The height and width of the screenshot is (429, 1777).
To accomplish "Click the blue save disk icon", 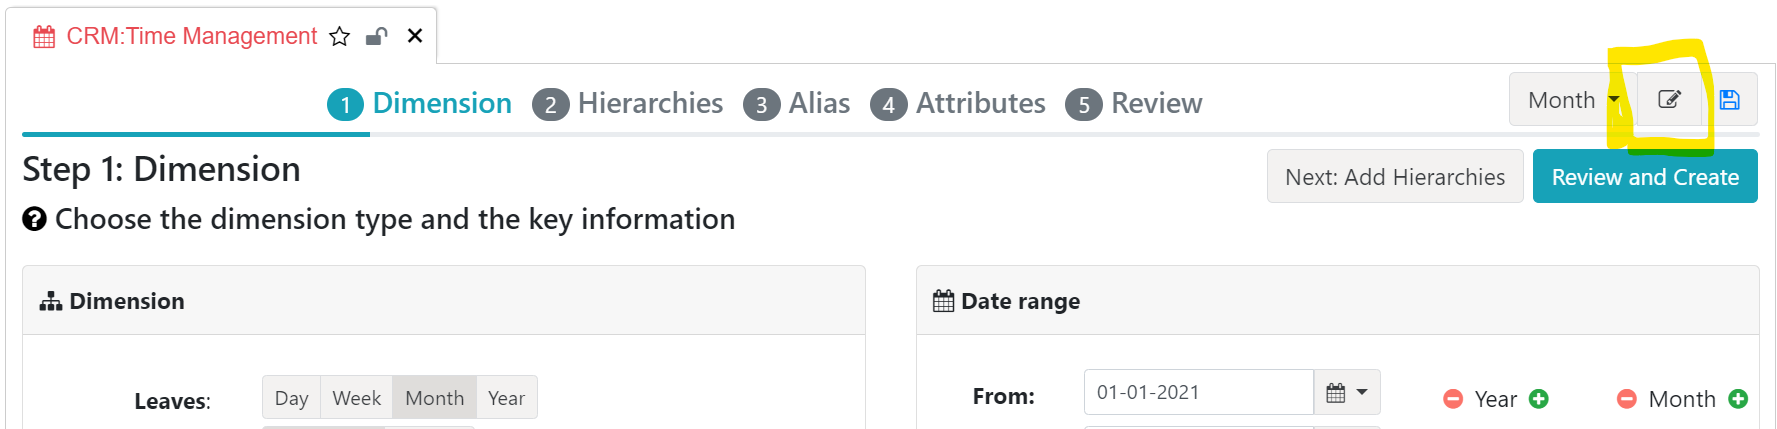I will pyautogui.click(x=1730, y=99).
